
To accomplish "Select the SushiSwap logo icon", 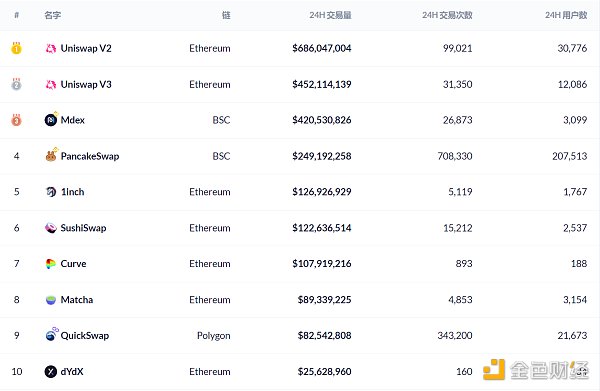I will (51, 228).
